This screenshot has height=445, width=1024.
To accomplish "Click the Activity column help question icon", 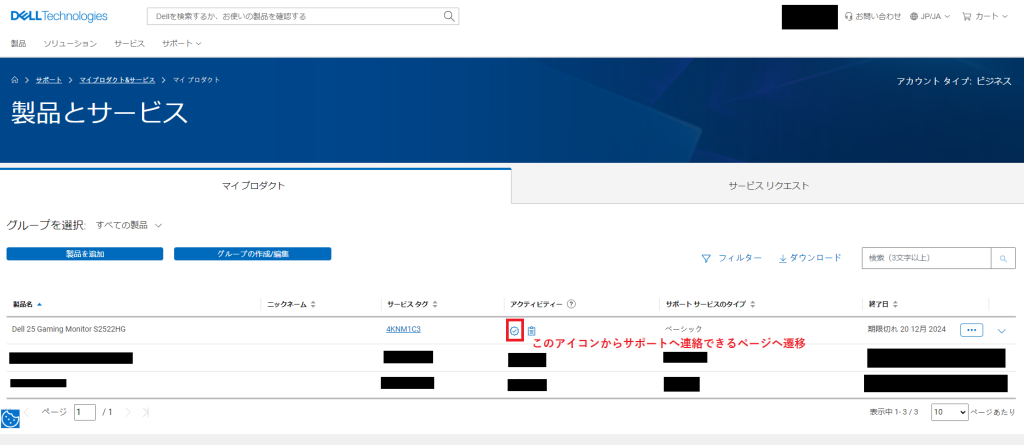I will pyautogui.click(x=571, y=304).
